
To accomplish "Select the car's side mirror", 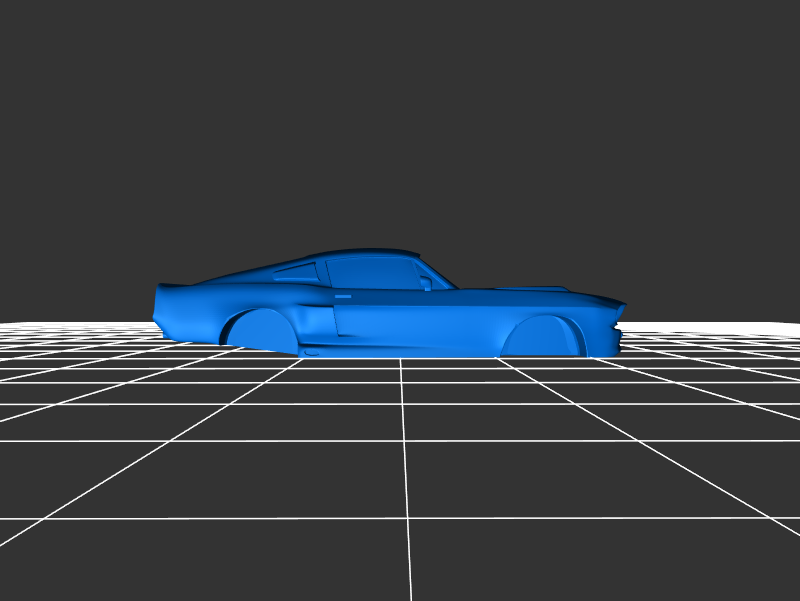I will pyautogui.click(x=427, y=283).
